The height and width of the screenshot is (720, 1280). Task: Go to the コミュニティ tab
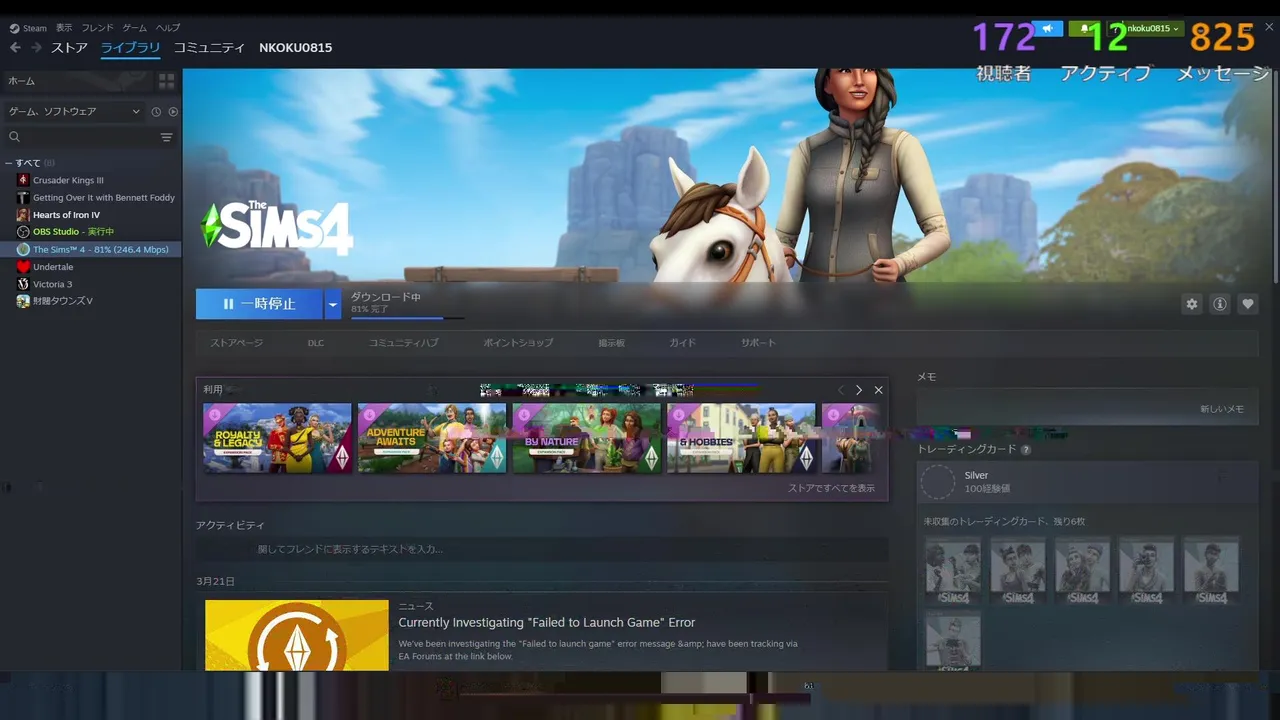click(209, 48)
